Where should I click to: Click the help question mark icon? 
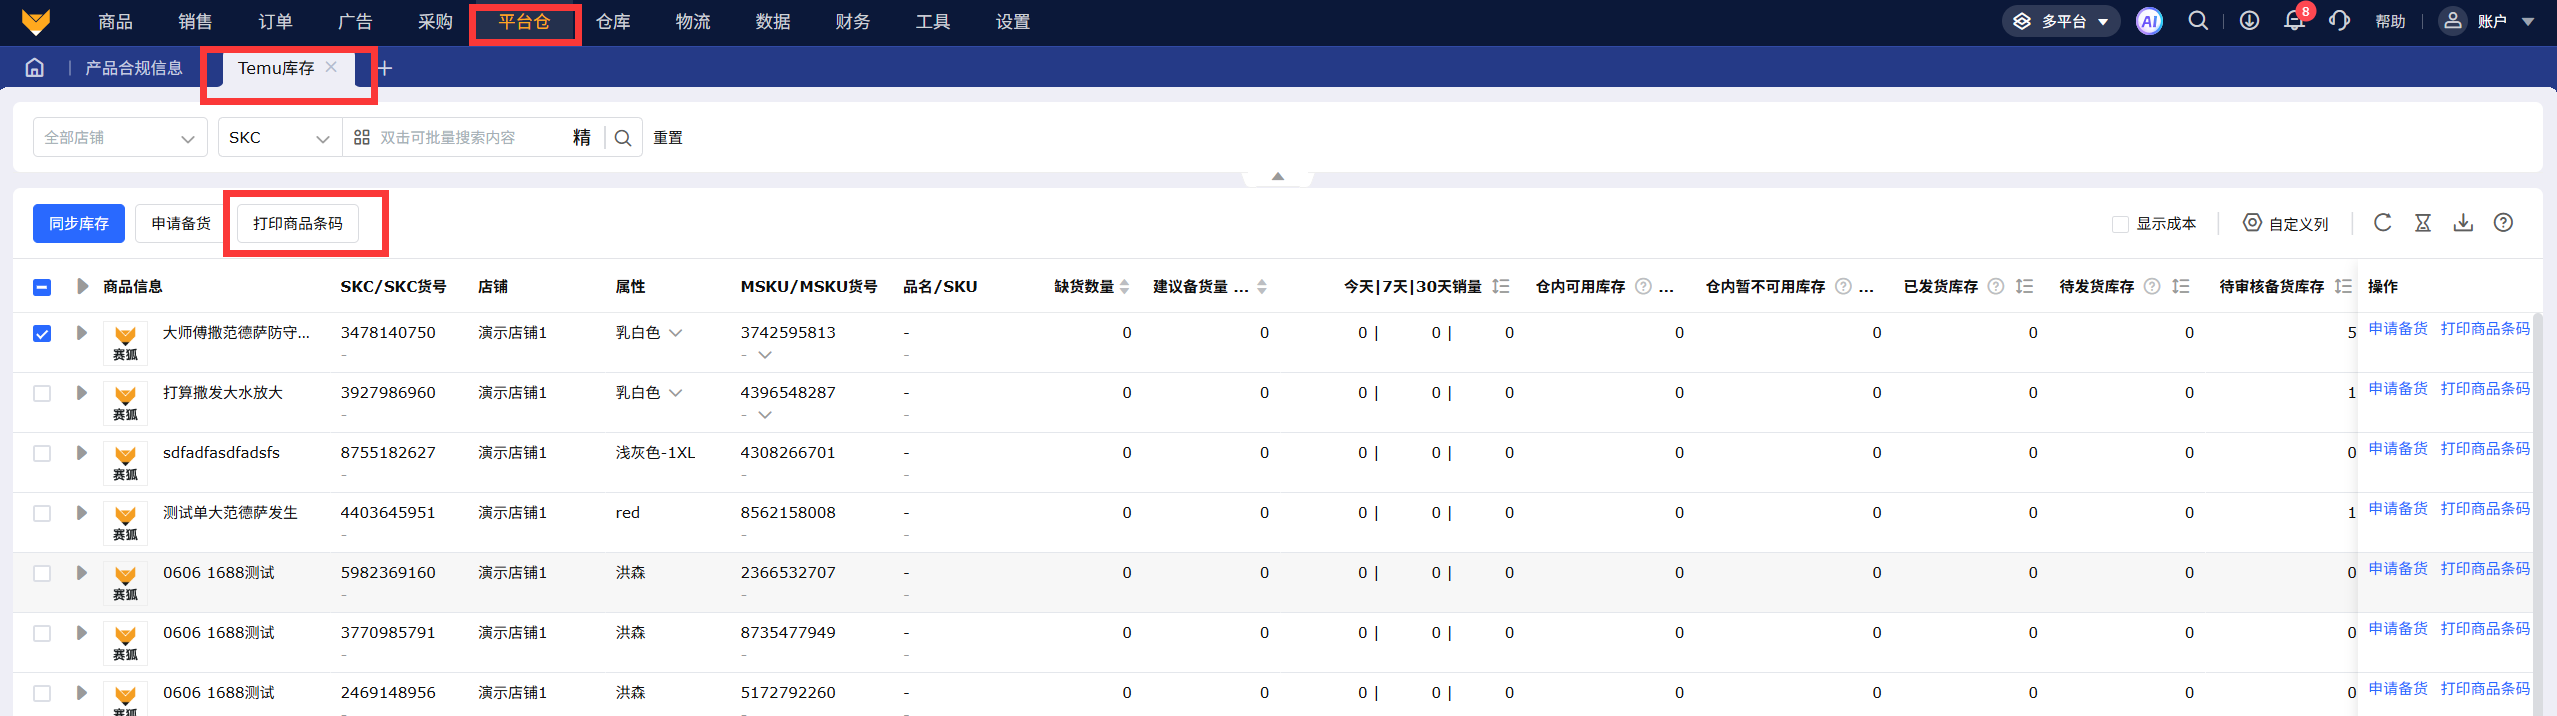coord(2503,223)
